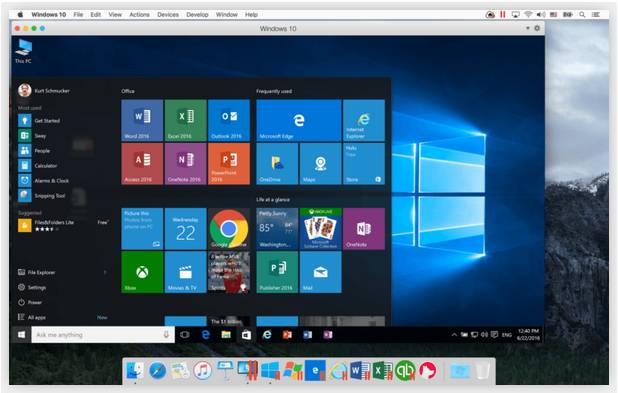Screen dimensions: 618x393
Task: Open the Google Chrome tile
Action: (x=229, y=229)
